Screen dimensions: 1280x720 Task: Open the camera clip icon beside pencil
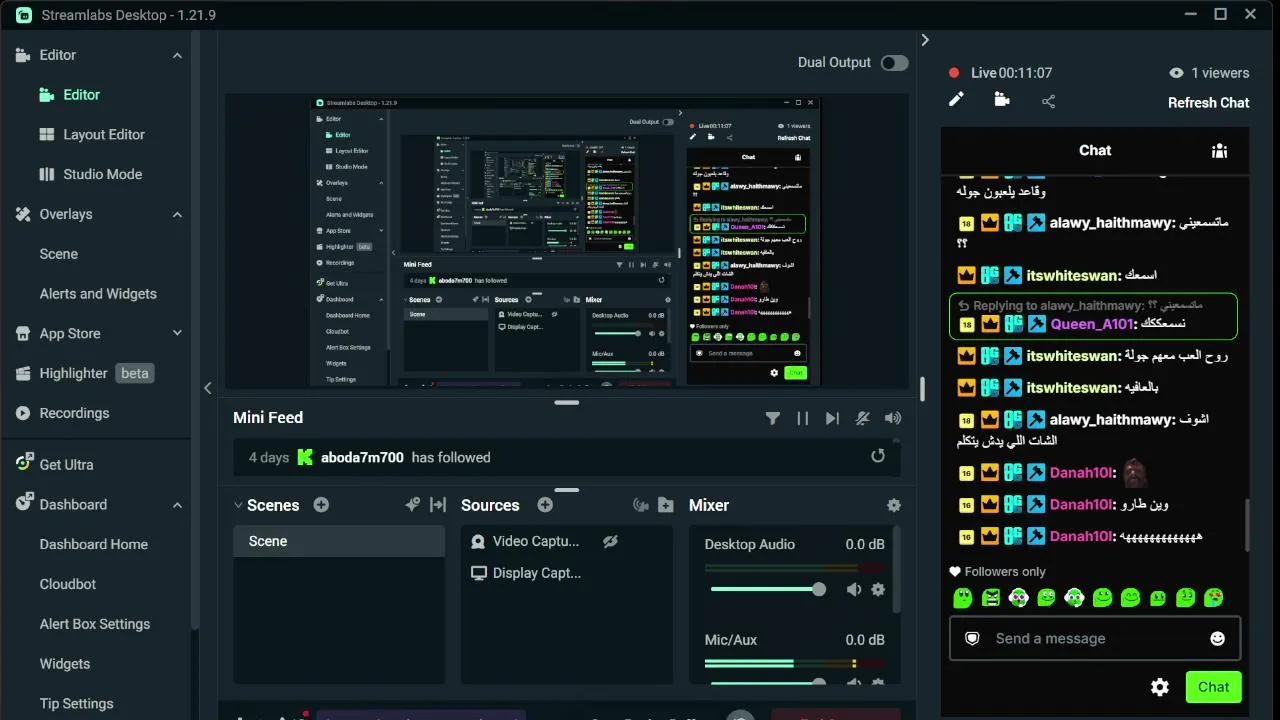pos(1002,99)
